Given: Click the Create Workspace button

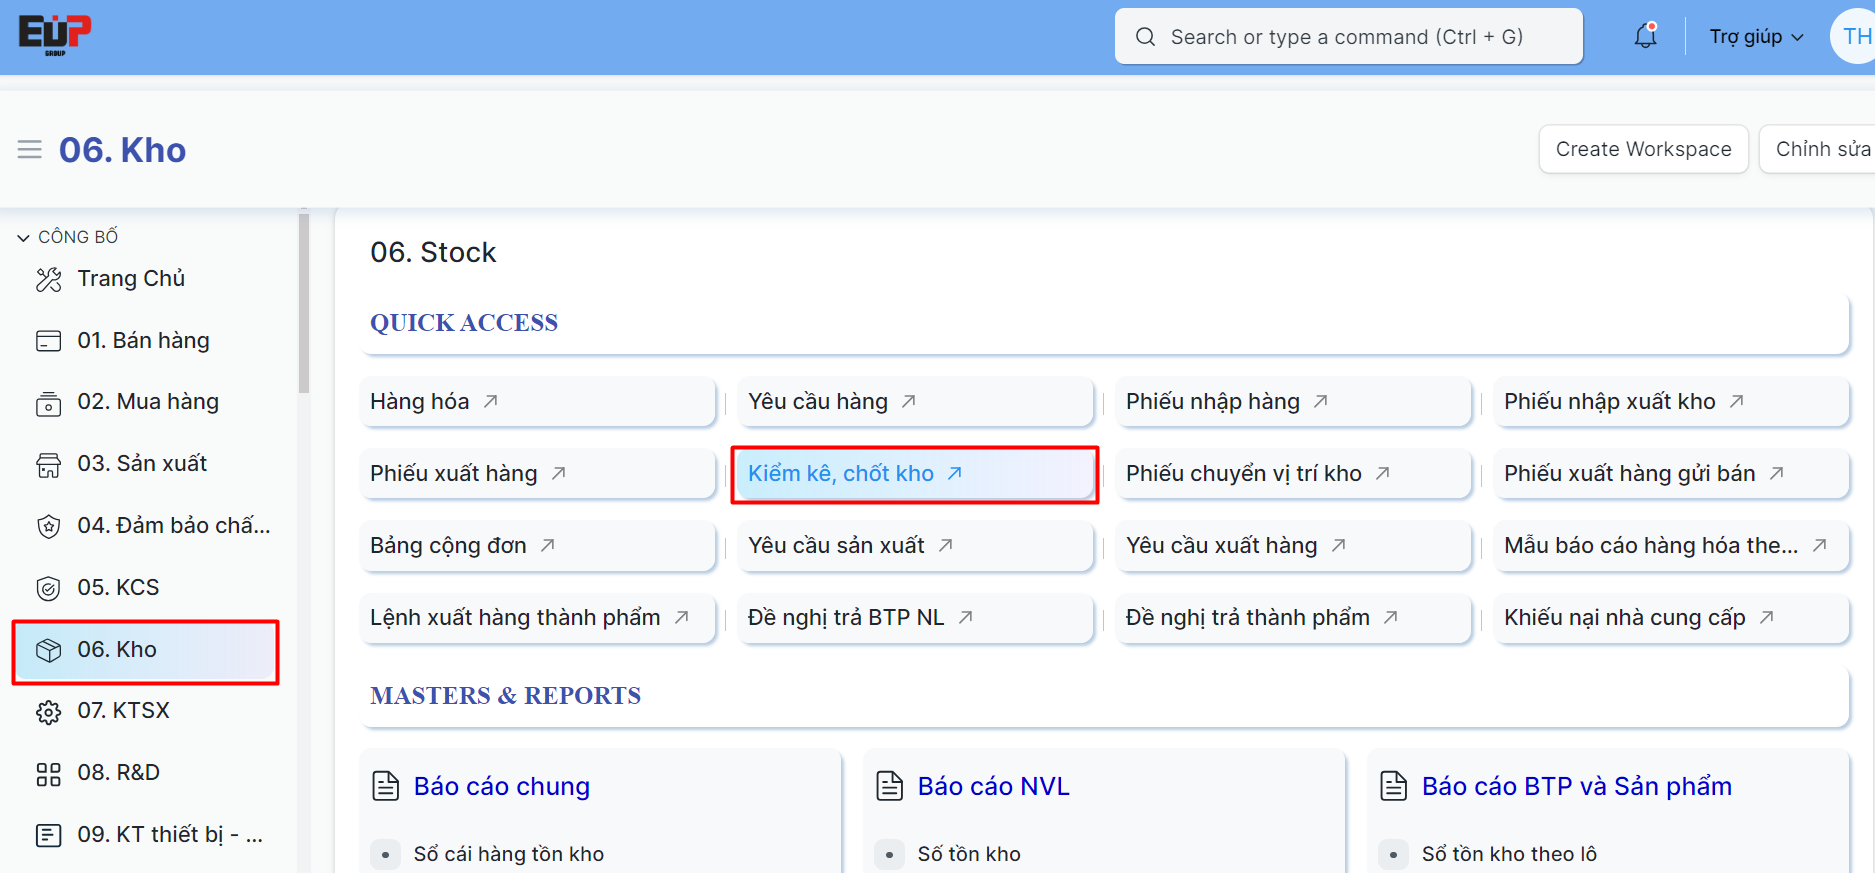Looking at the screenshot, I should pyautogui.click(x=1643, y=149).
